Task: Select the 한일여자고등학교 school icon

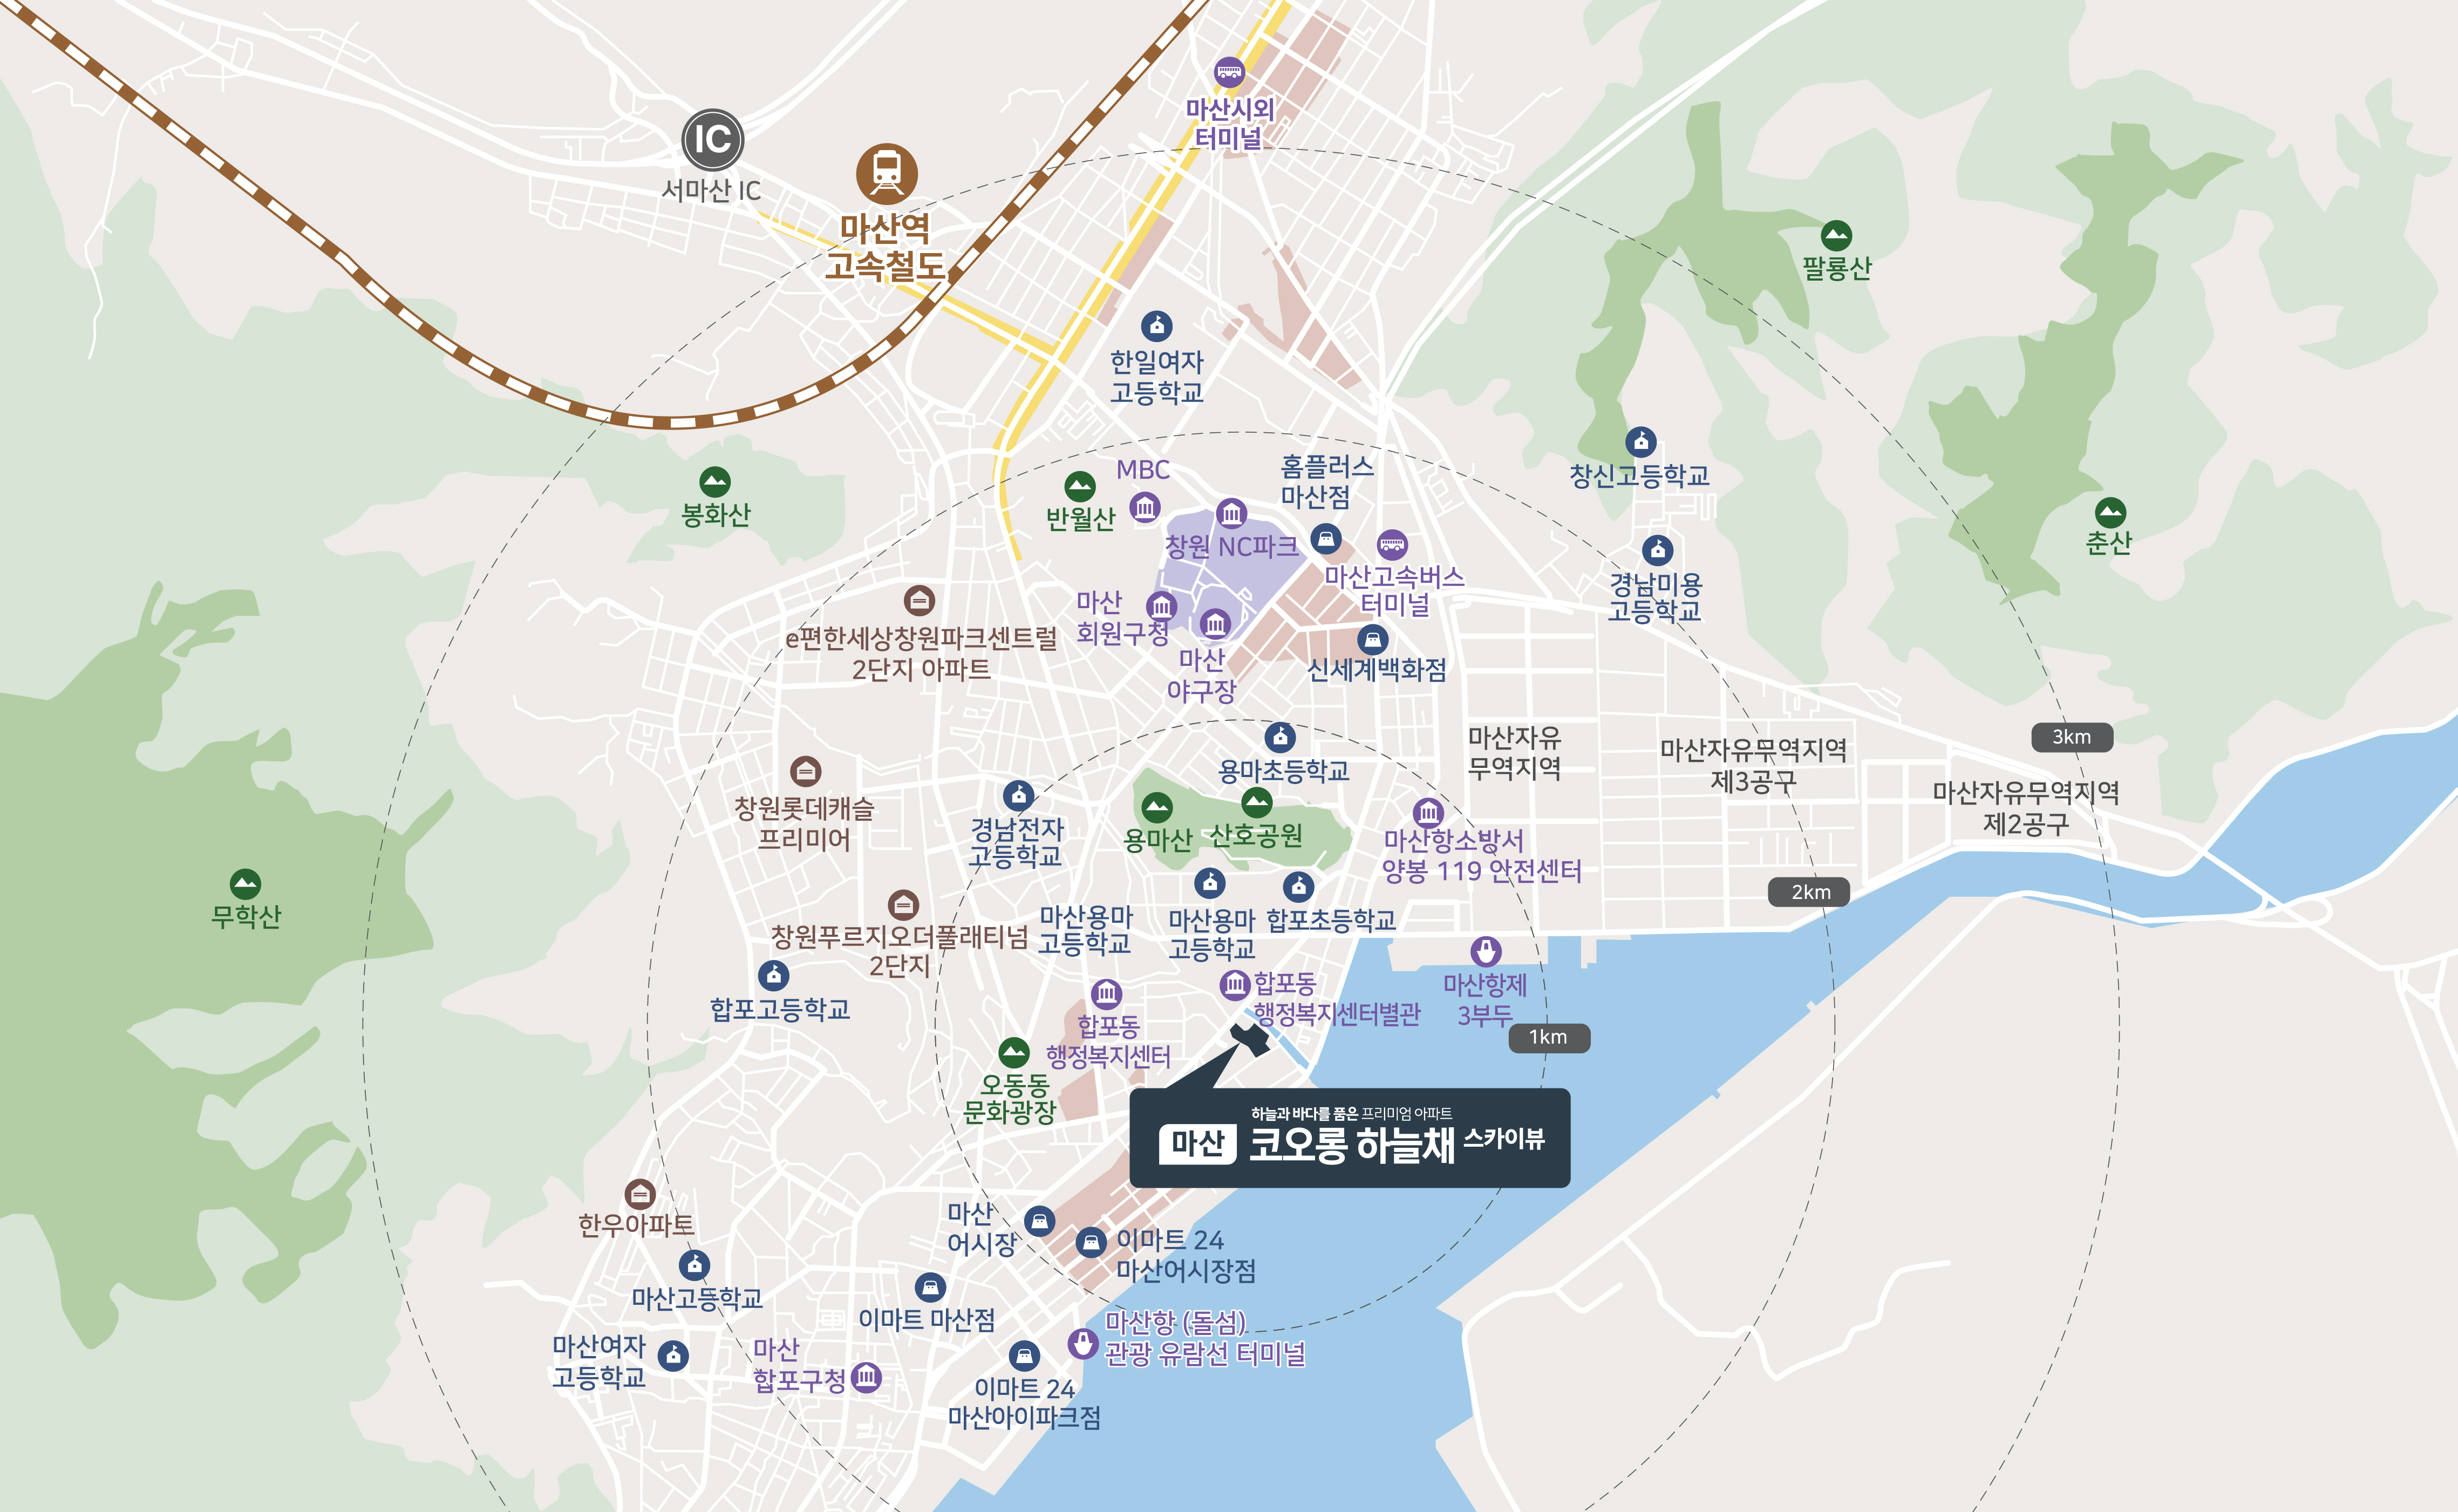Action: (1157, 326)
